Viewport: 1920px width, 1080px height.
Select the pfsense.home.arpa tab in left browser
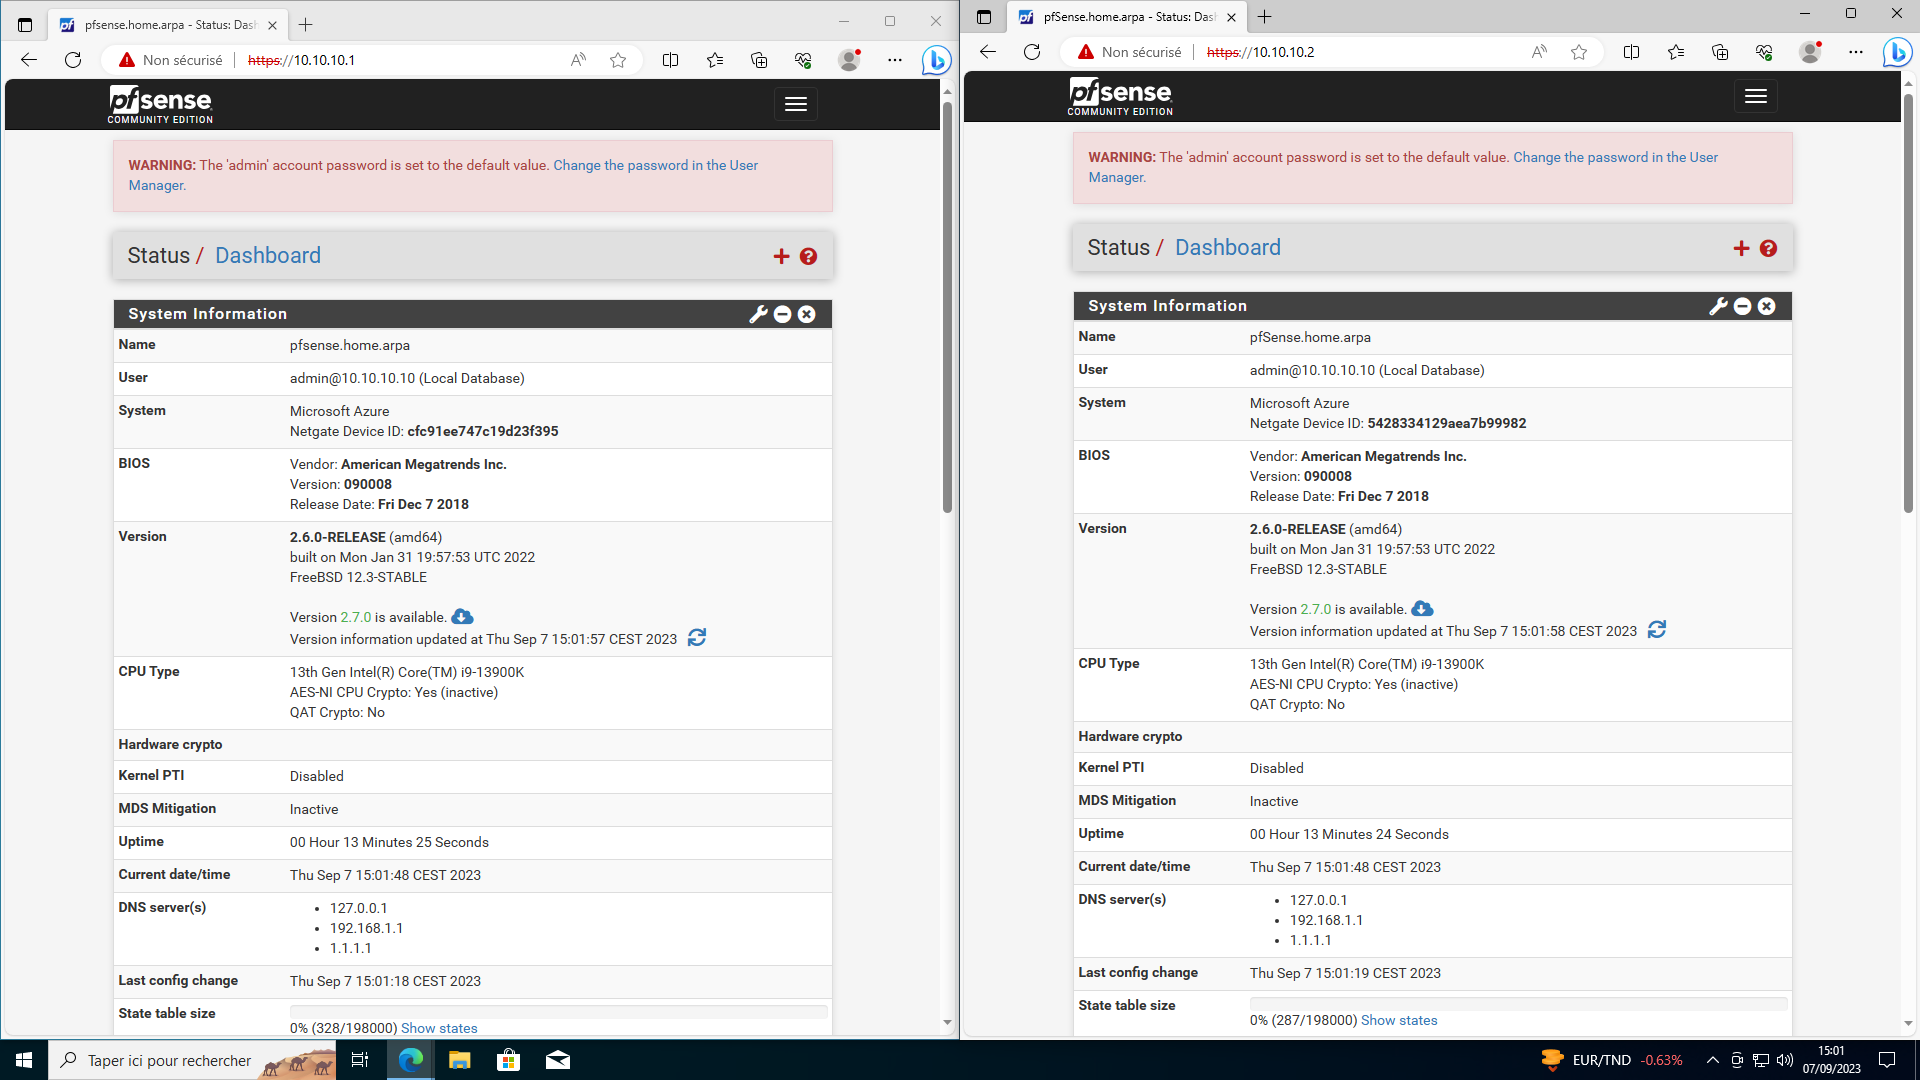point(165,24)
